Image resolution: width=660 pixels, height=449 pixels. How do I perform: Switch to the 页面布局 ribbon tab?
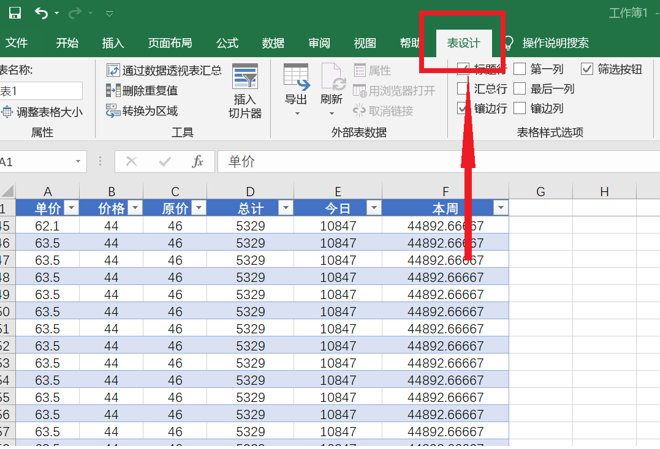[x=170, y=43]
